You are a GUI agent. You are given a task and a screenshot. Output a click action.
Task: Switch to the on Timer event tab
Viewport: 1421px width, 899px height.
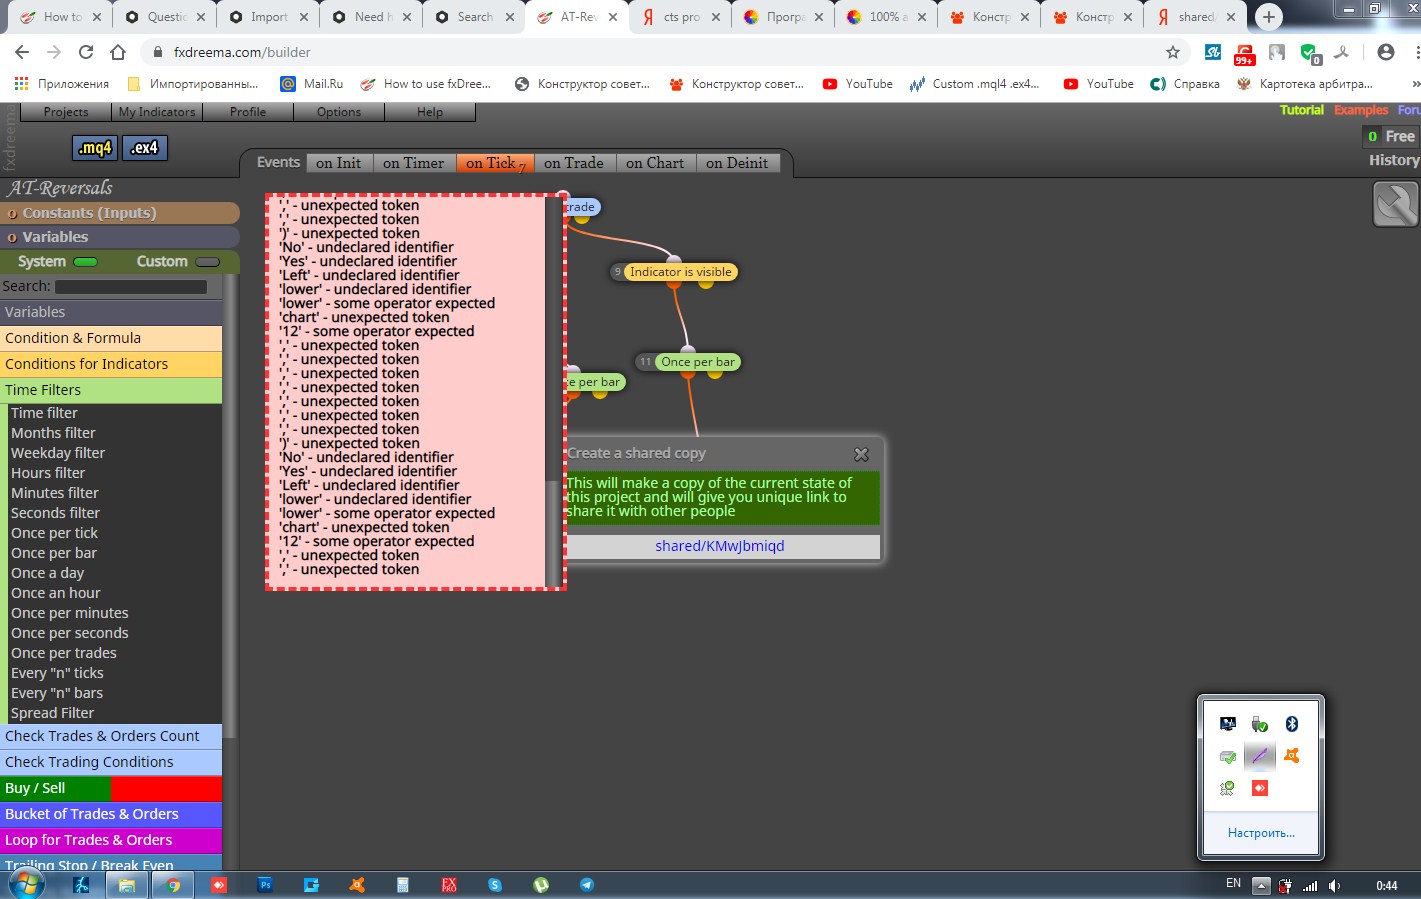[413, 163]
